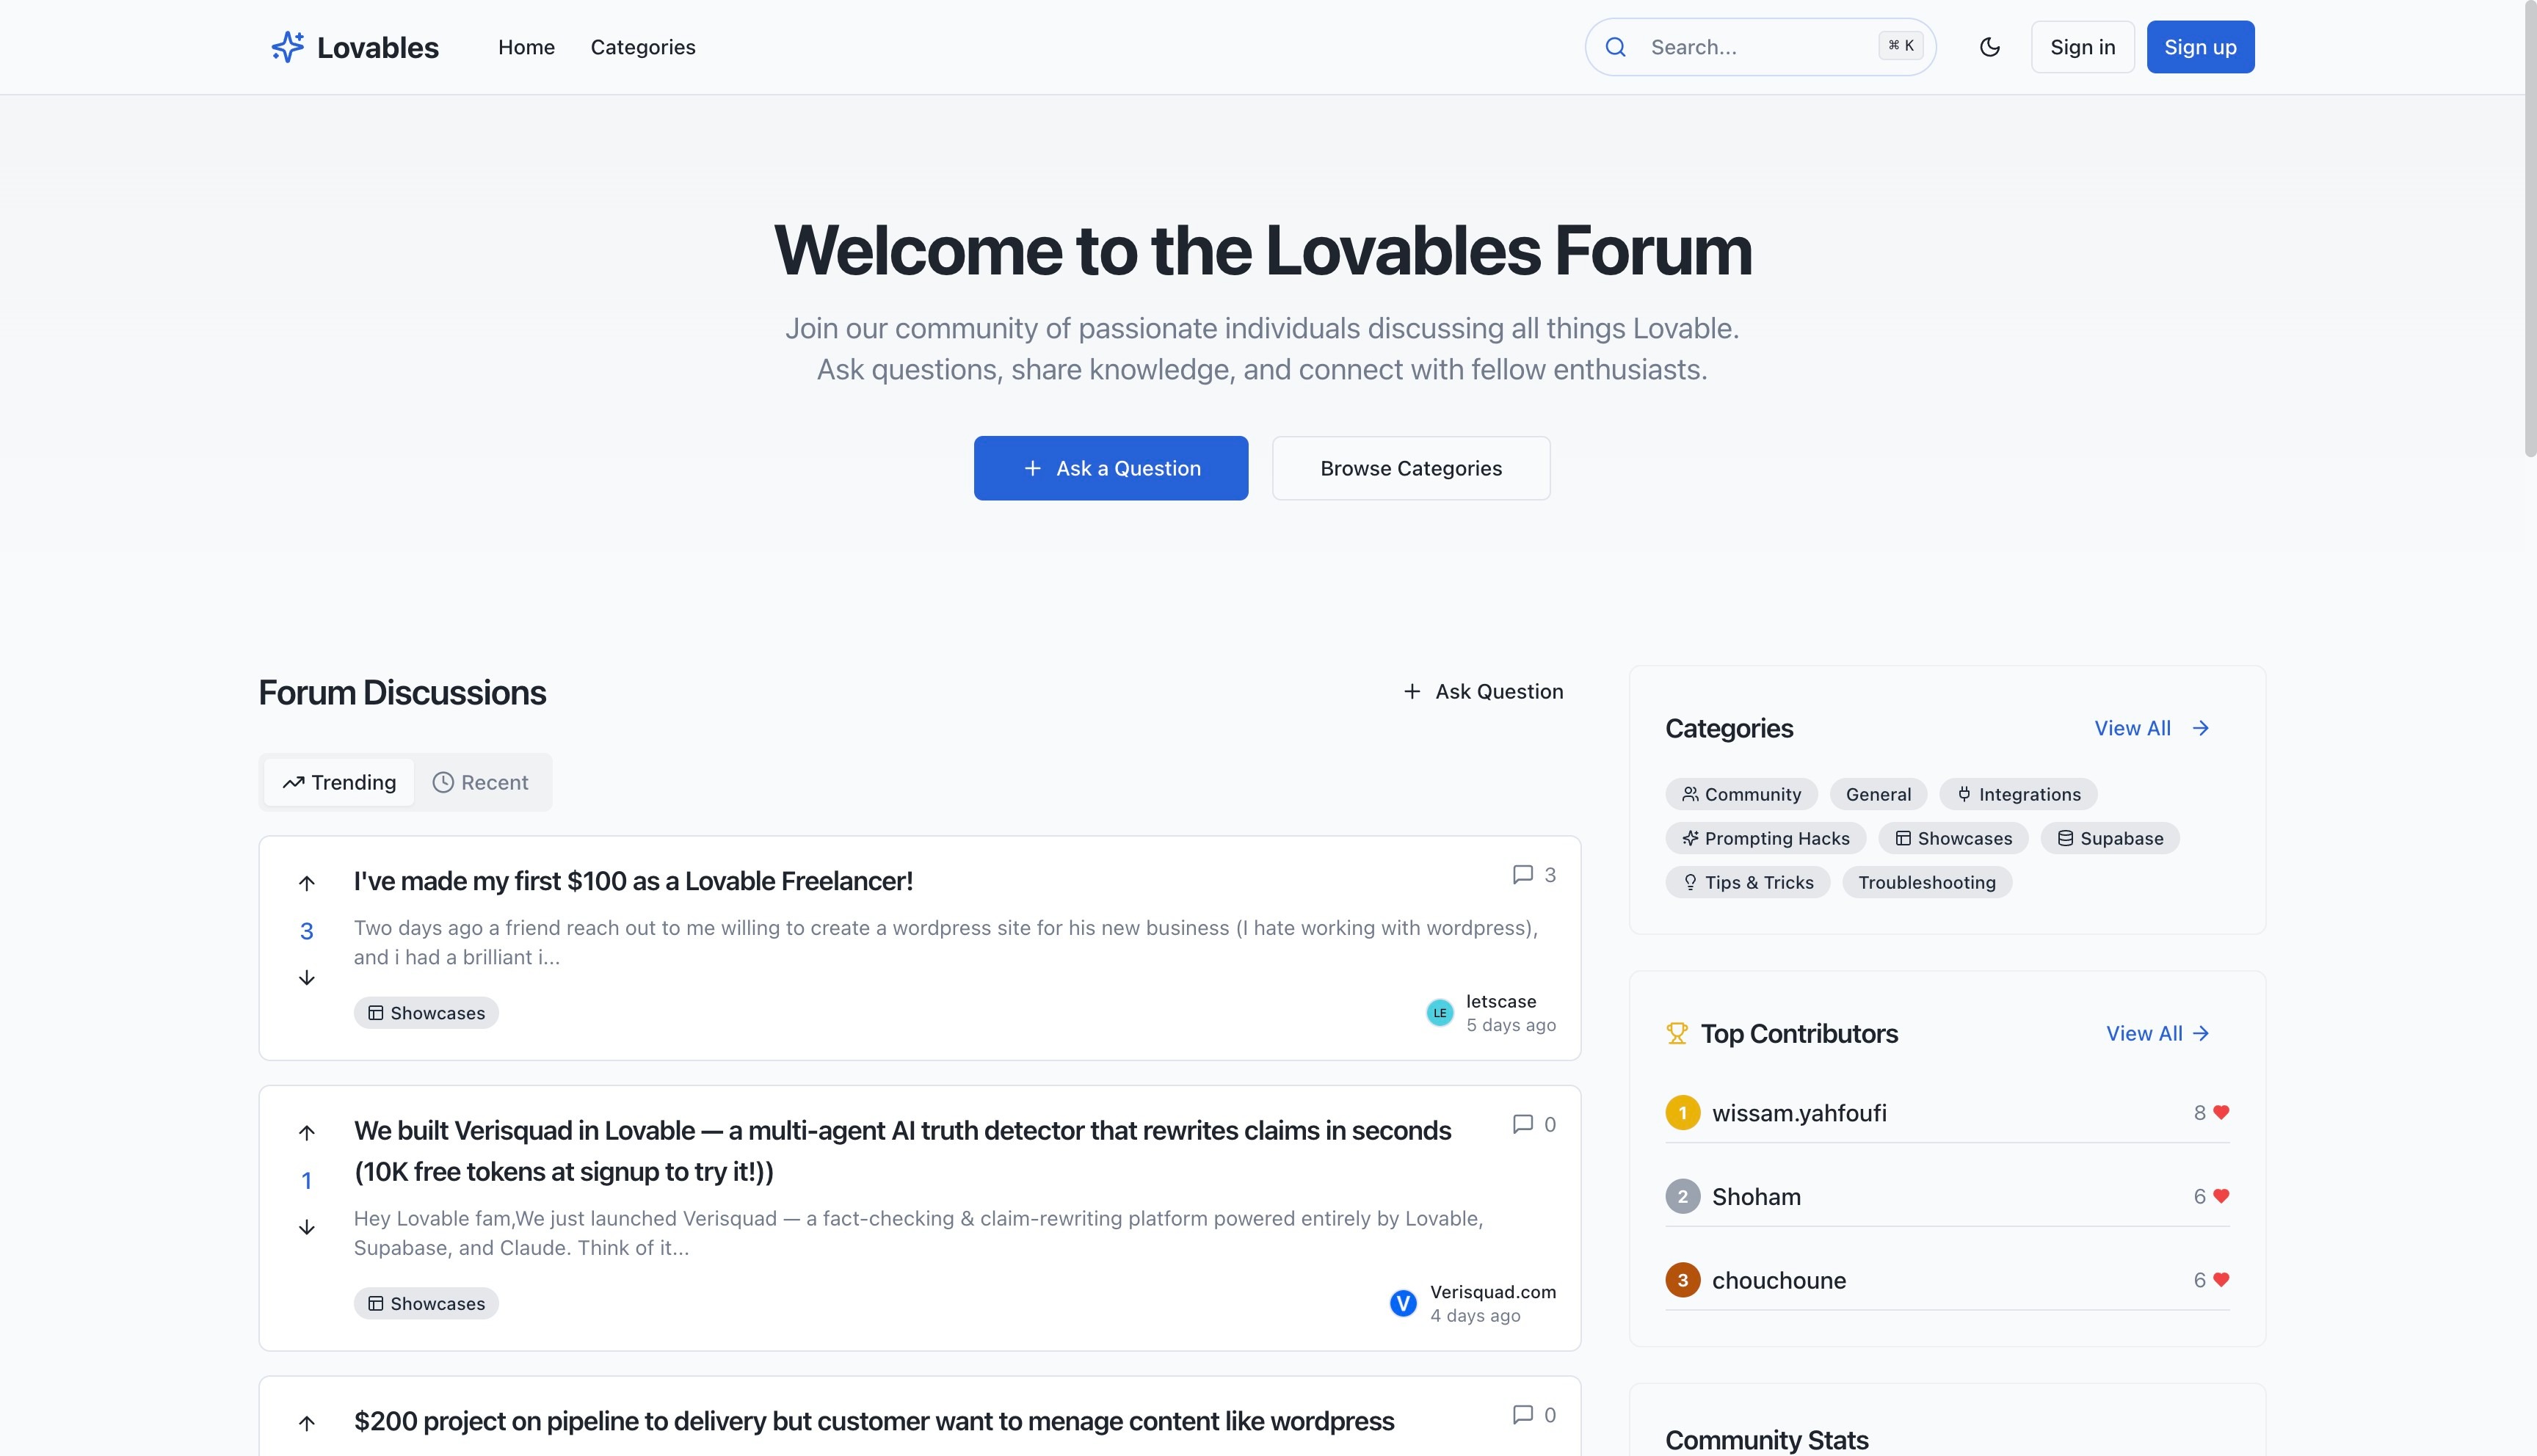Click comment icon on the Verisquad post
Image resolution: width=2537 pixels, height=1456 pixels.
point(1522,1124)
